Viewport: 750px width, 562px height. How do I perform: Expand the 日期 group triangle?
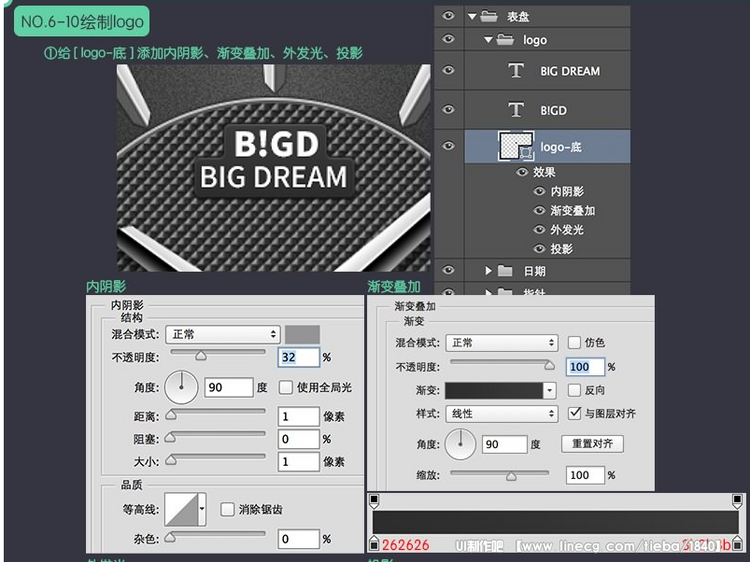pyautogui.click(x=488, y=271)
